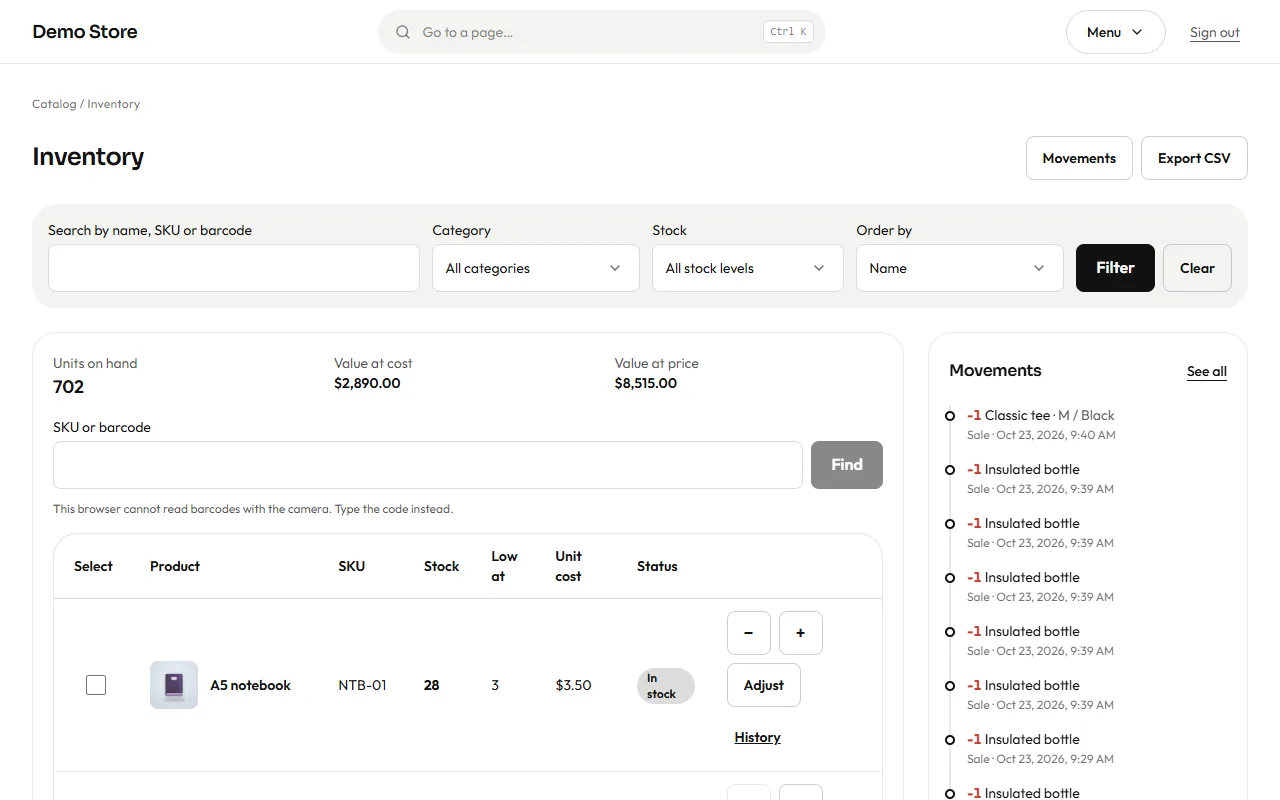Click the Value at price $8,515.00
Viewport: 1280px width, 800px height.
pyautogui.click(x=646, y=383)
